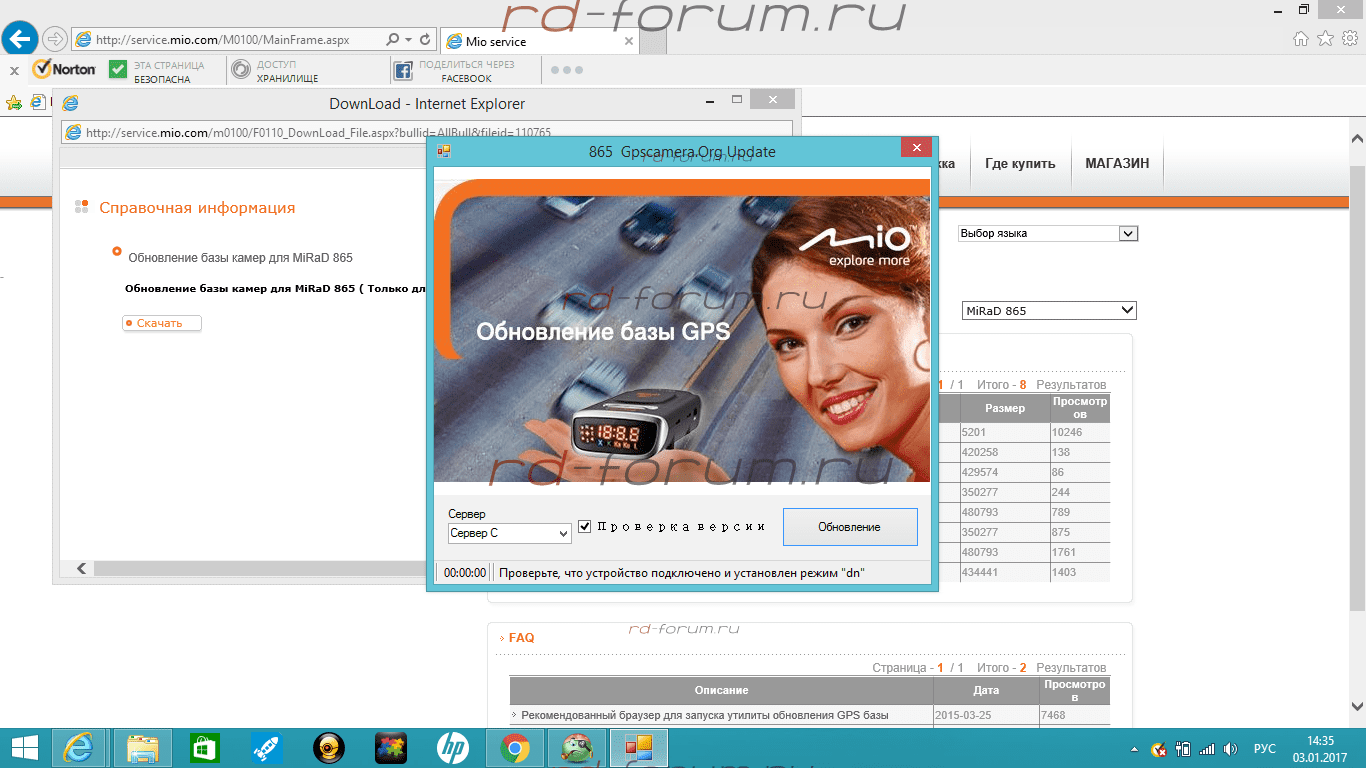Open browser settings gear icon
Screen dimensions: 1366x768
pyautogui.click(x=1349, y=39)
